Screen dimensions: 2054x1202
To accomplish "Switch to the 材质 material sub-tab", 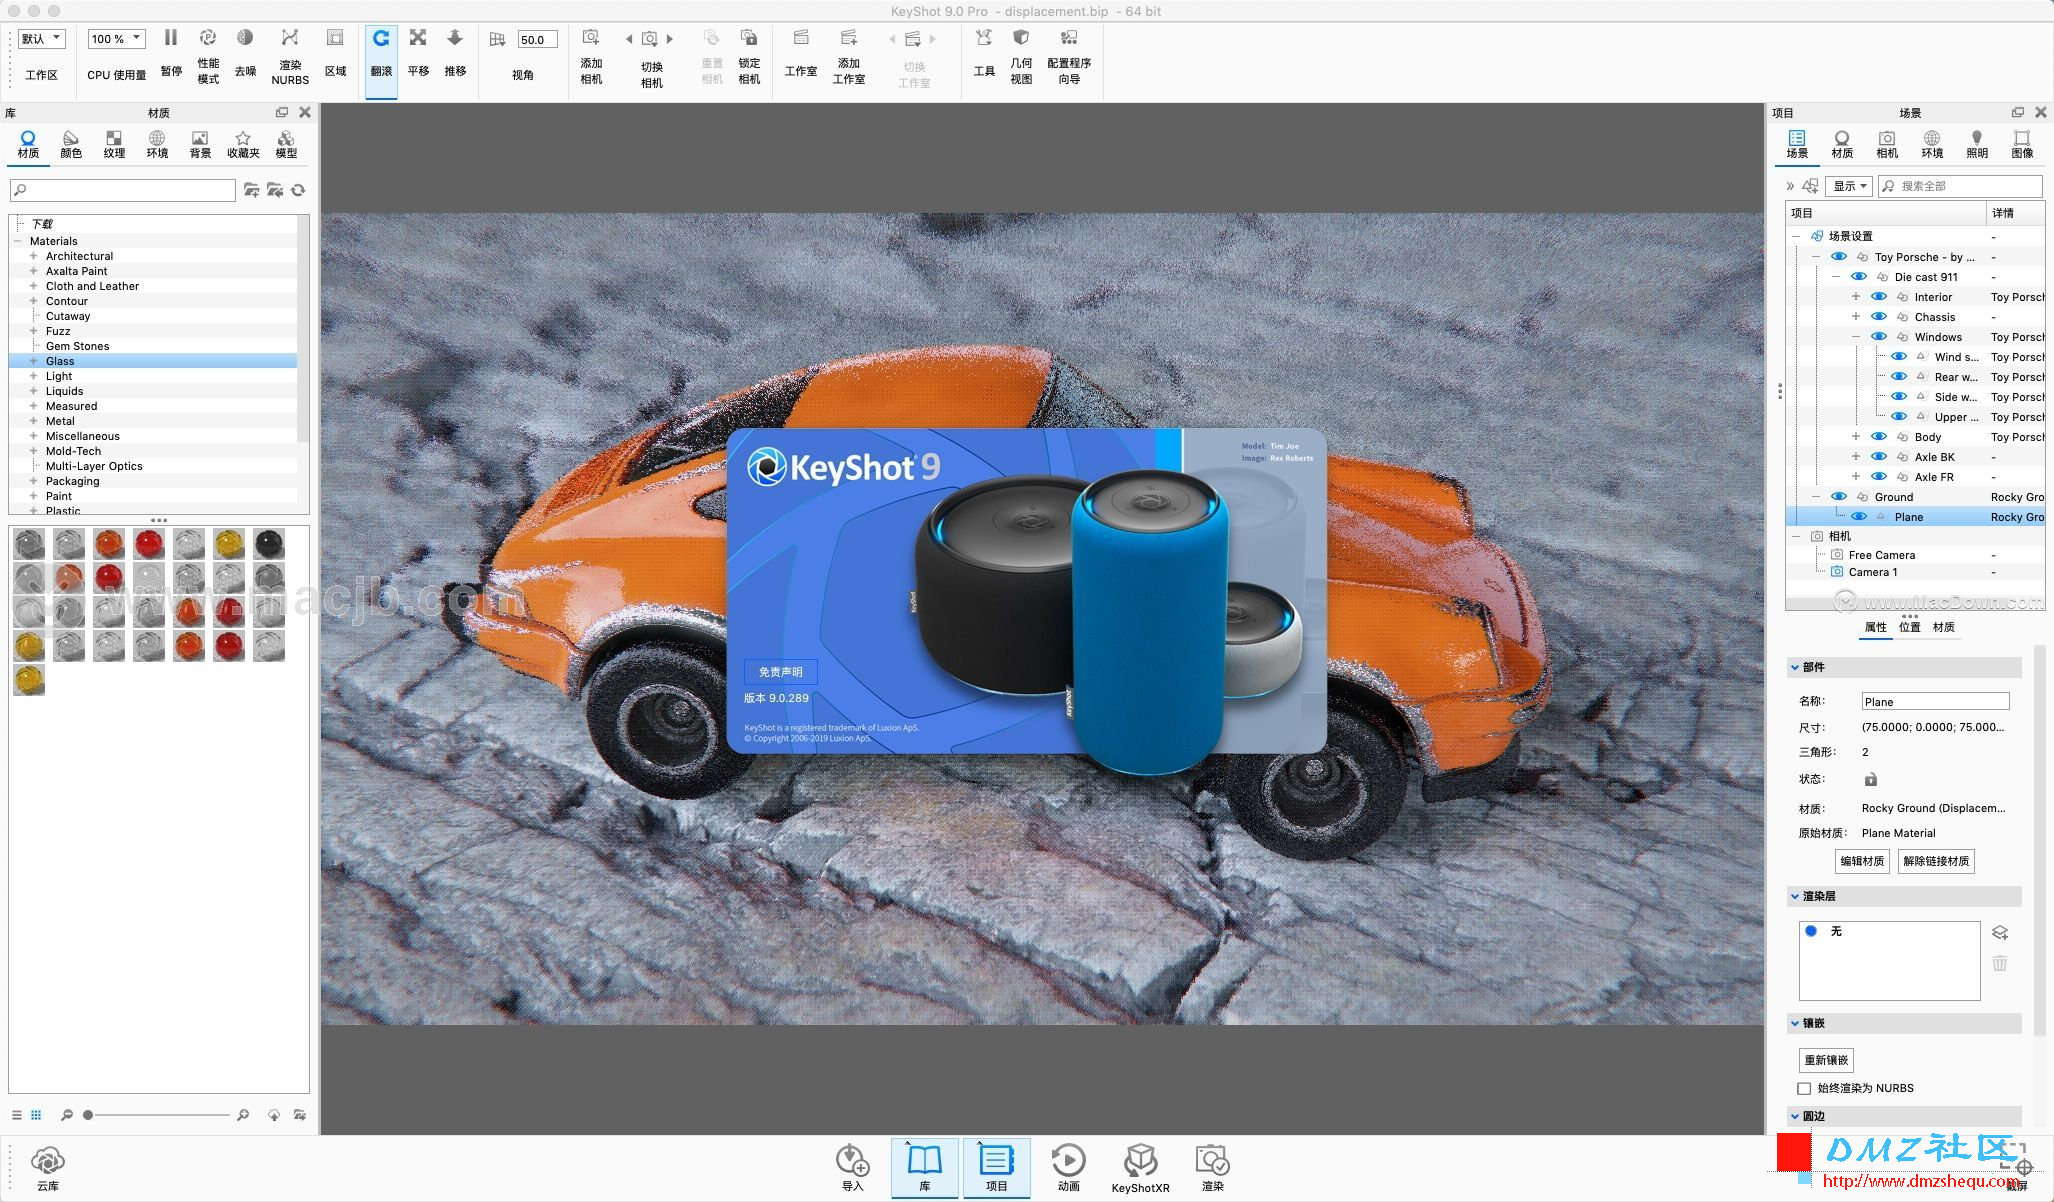I will click(x=1944, y=627).
